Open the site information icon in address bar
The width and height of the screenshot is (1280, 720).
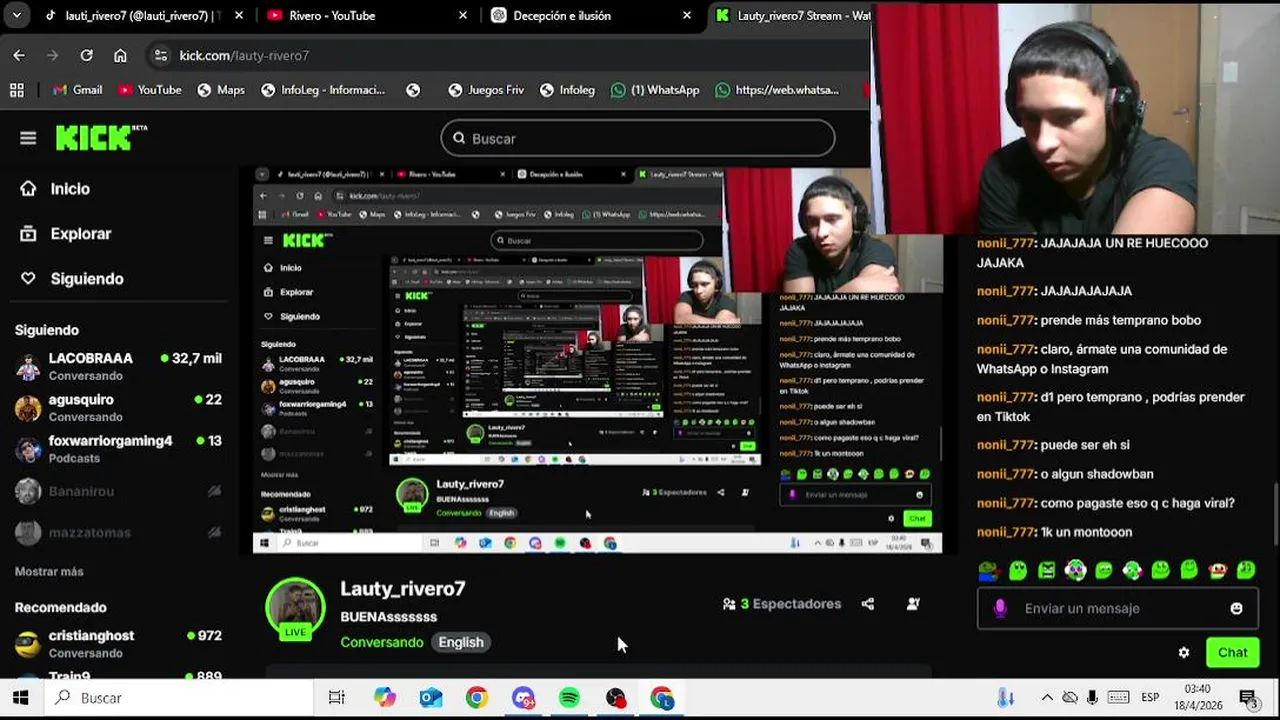pos(161,55)
